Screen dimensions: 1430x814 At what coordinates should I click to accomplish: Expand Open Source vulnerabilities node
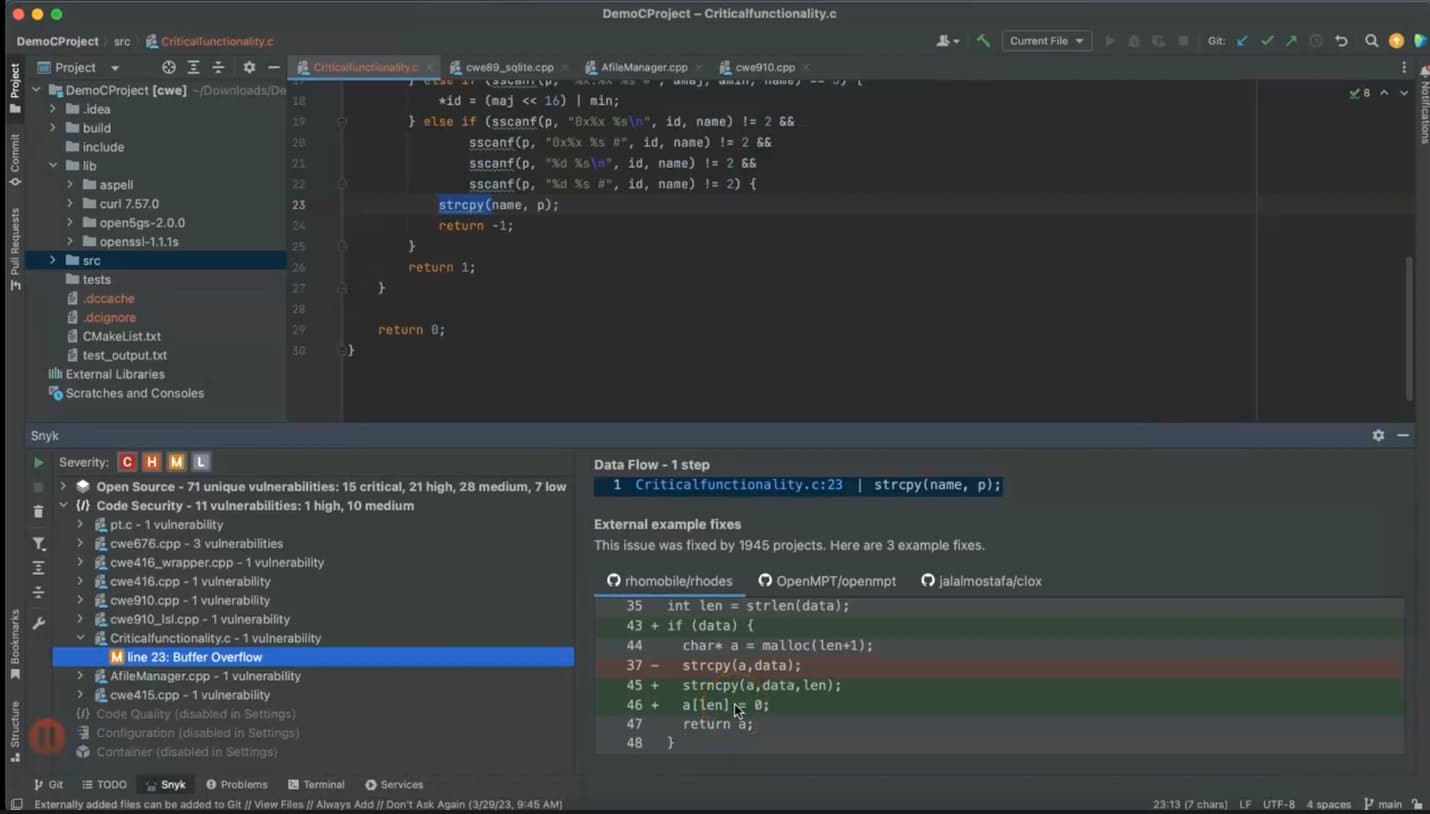point(64,487)
